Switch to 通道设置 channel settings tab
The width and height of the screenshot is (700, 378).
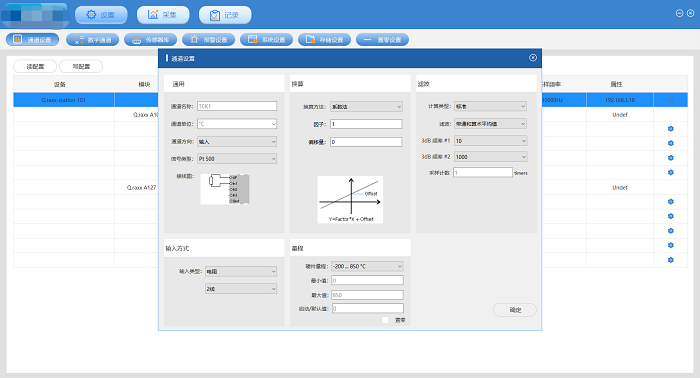pos(33,40)
